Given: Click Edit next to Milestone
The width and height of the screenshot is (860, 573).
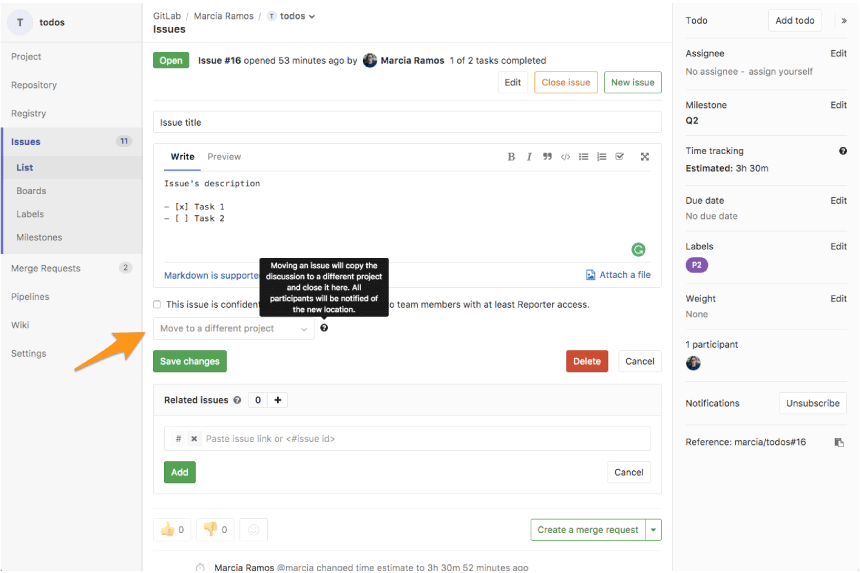Looking at the screenshot, I should click(x=838, y=105).
